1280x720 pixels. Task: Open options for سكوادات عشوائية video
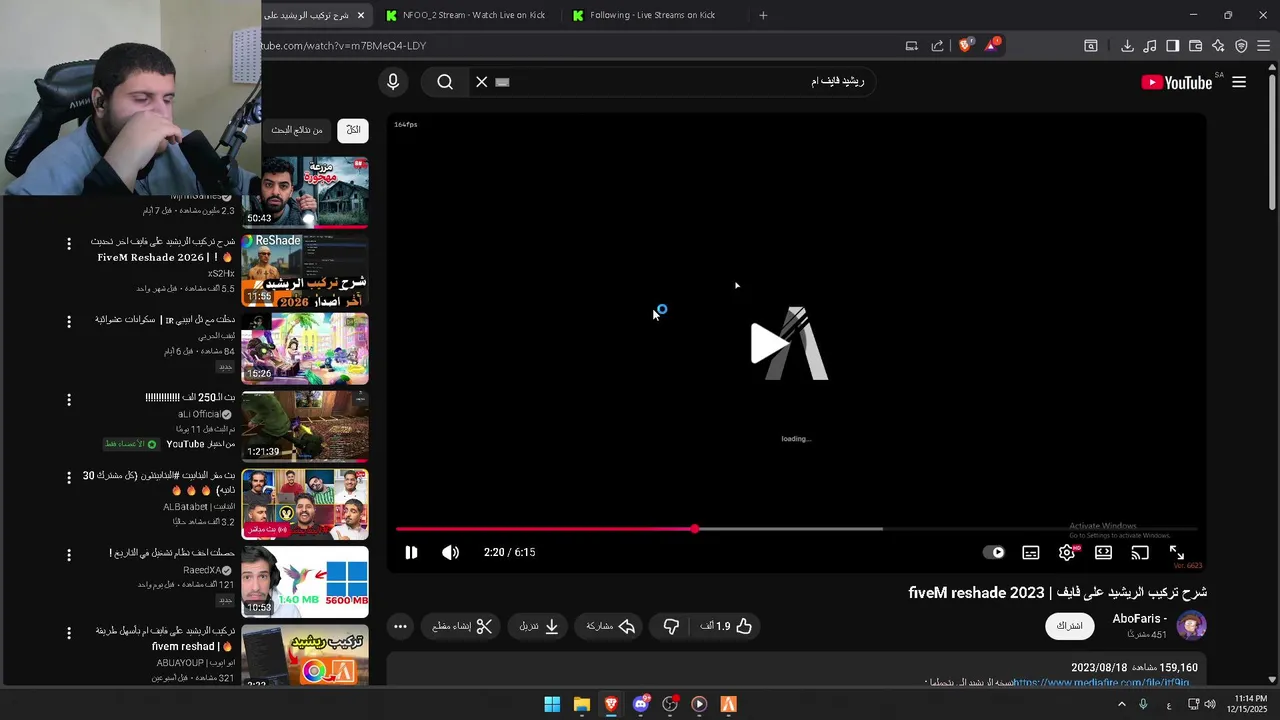point(69,322)
